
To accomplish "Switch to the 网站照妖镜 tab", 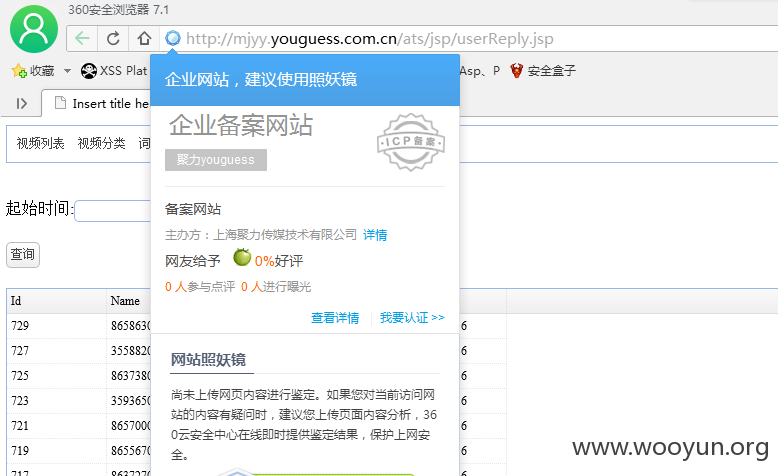I will point(208,360).
